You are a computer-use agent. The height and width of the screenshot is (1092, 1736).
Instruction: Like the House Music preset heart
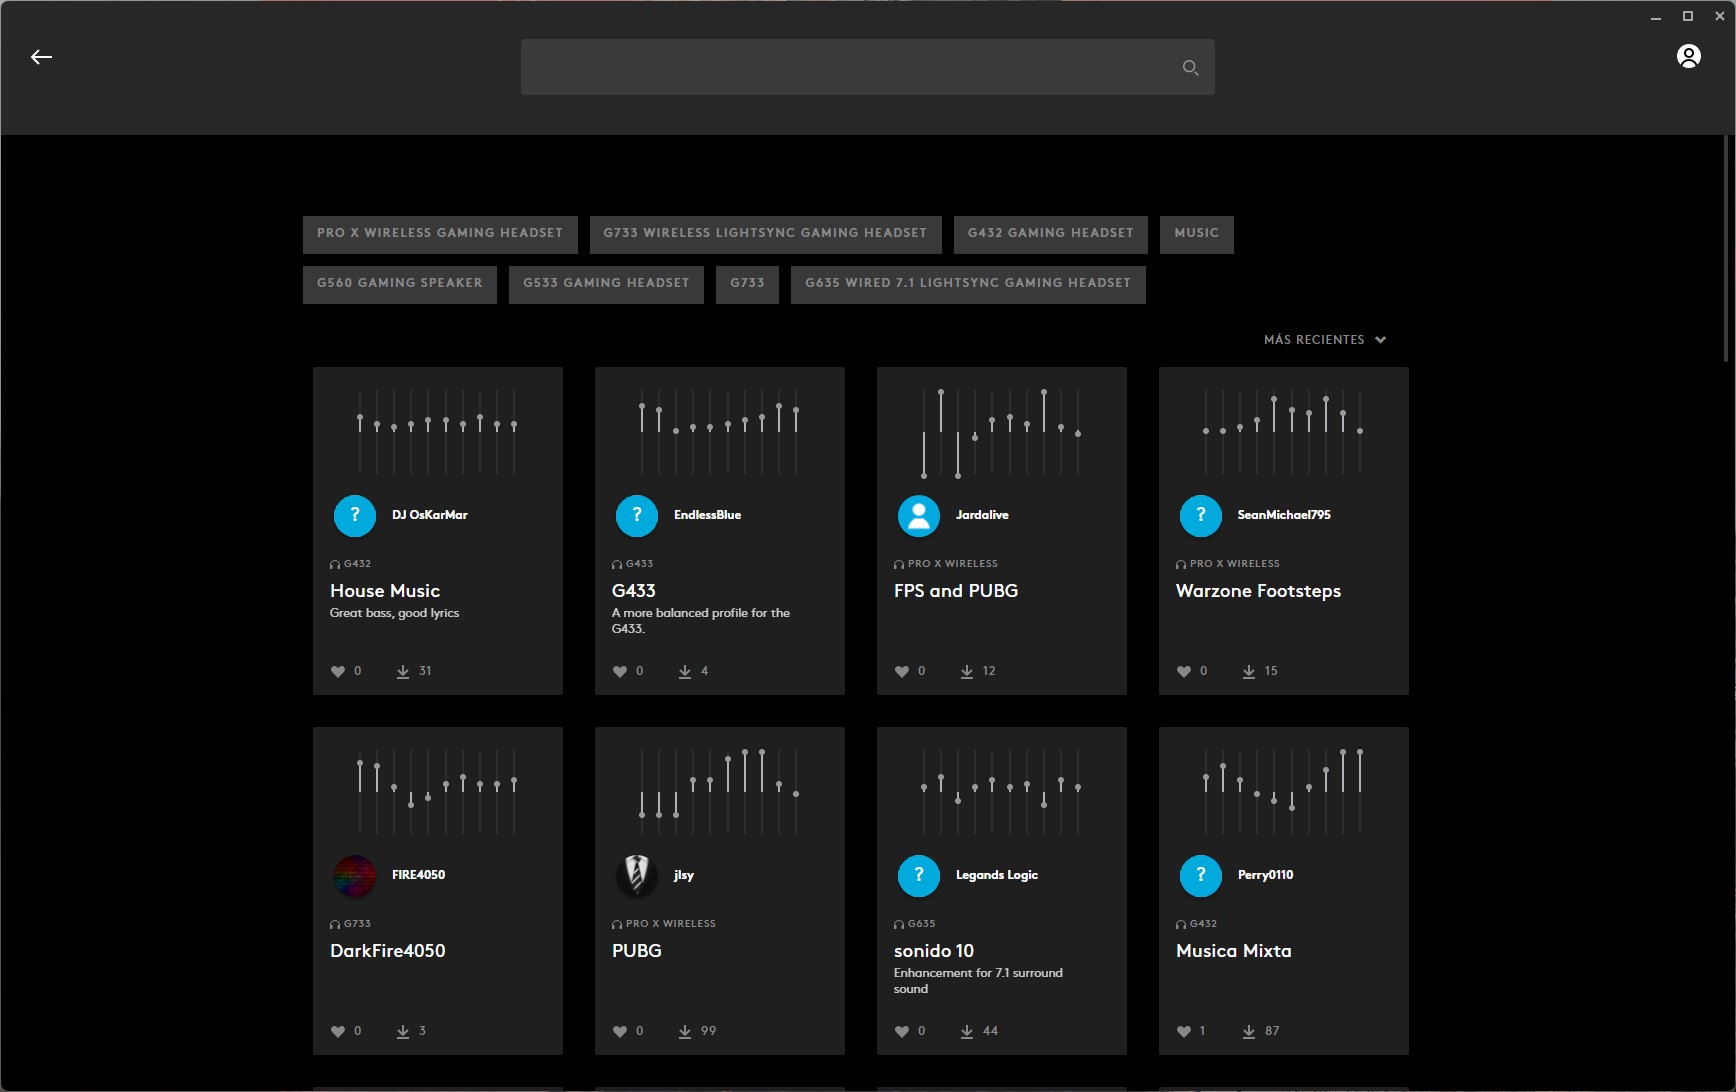click(x=338, y=671)
